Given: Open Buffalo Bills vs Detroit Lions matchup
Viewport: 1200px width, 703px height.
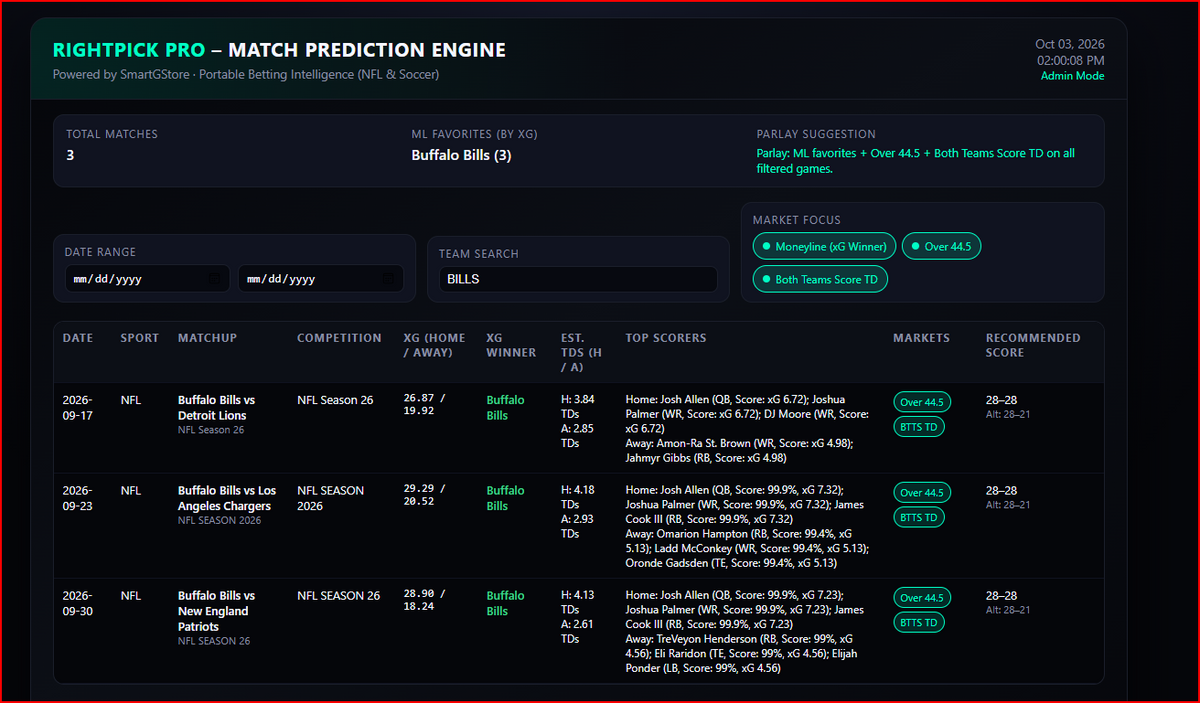Looking at the screenshot, I should click(x=217, y=407).
